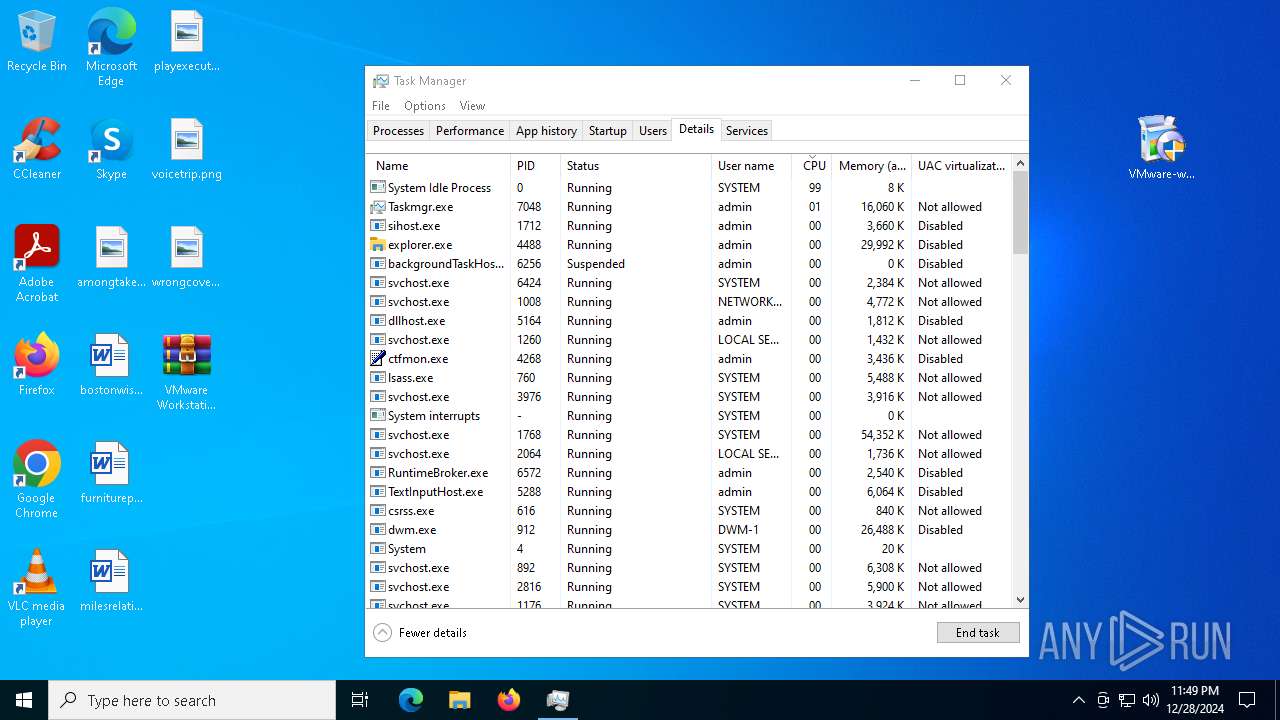Select the RuntimeBroker.exe process
1280x720 pixels.
tap(689, 473)
